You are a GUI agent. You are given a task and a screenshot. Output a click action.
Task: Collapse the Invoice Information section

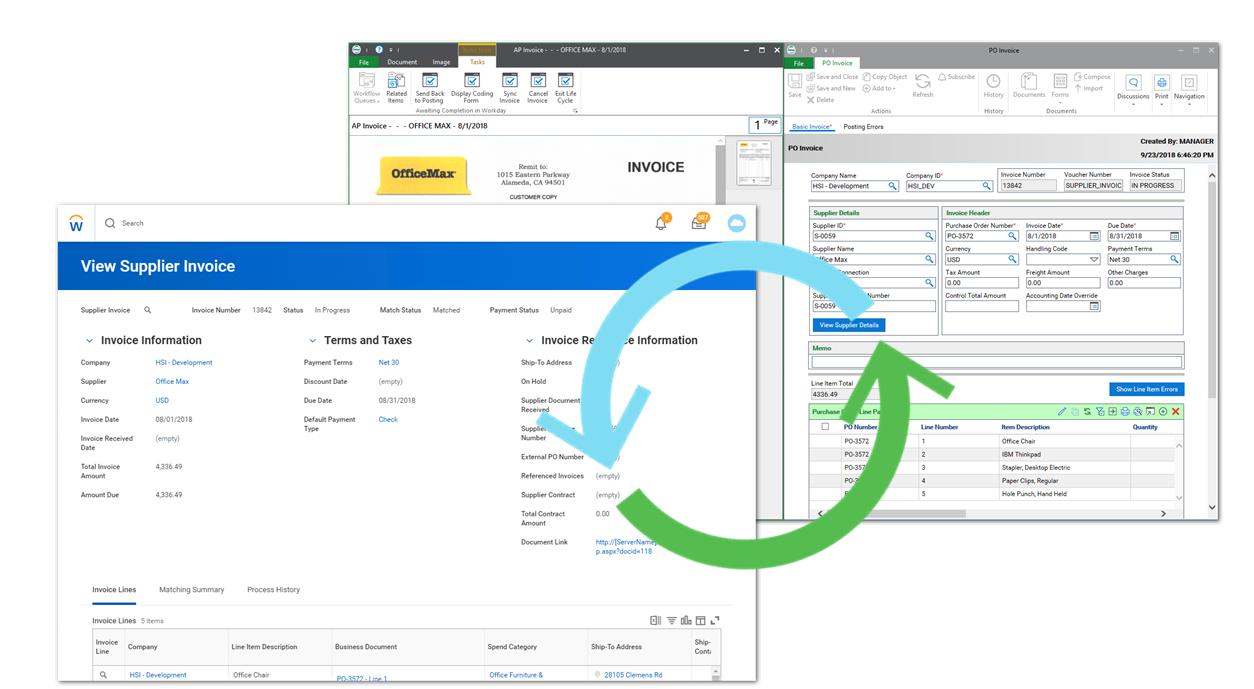coord(89,341)
